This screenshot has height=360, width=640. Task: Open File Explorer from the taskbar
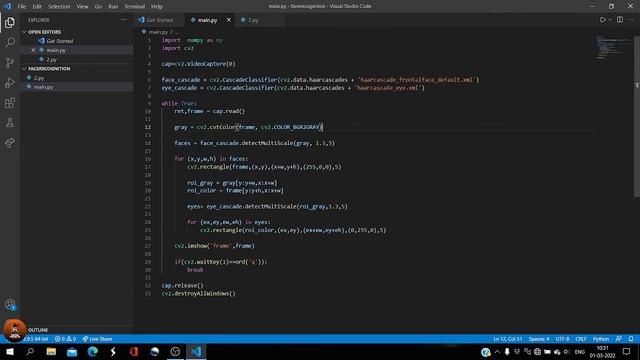coord(51,351)
